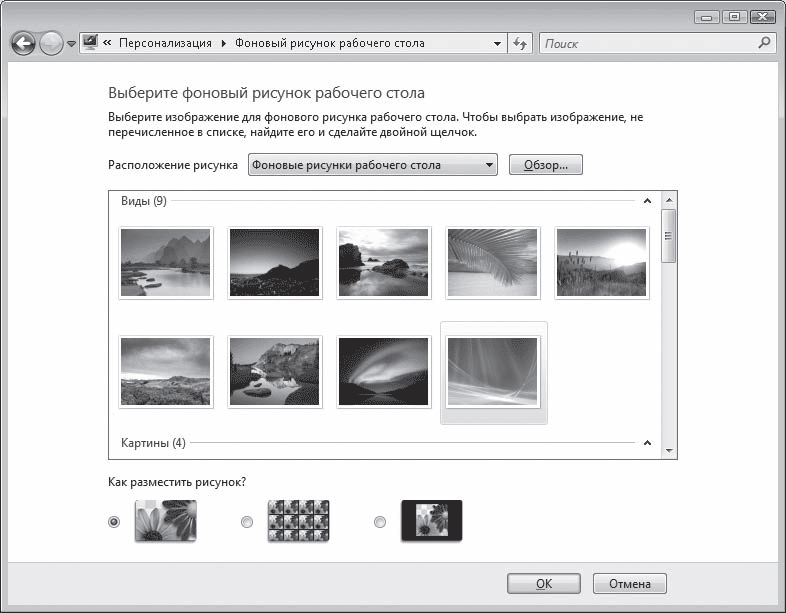The width and height of the screenshot is (786, 613).
Task: Click the wallpaper list vertical scrollbar thumb
Action: (x=669, y=234)
